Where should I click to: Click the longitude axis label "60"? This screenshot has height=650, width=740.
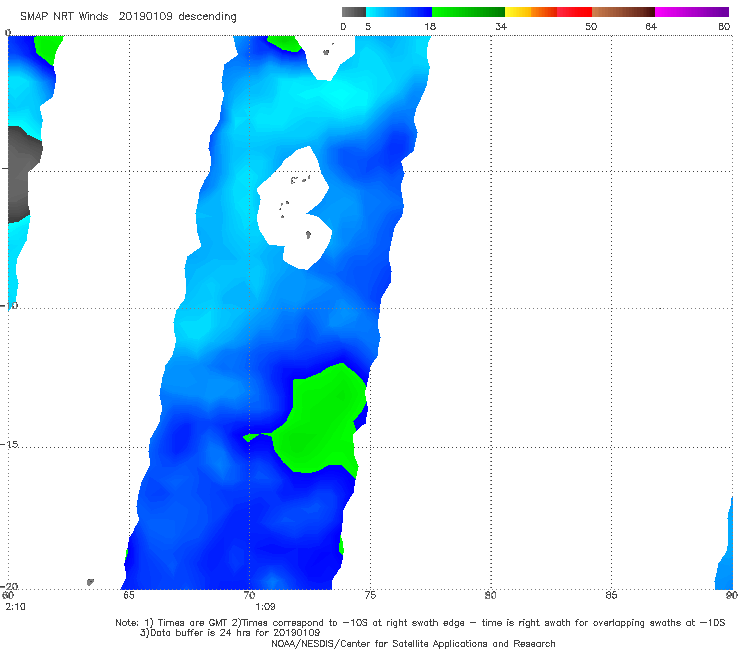8,595
